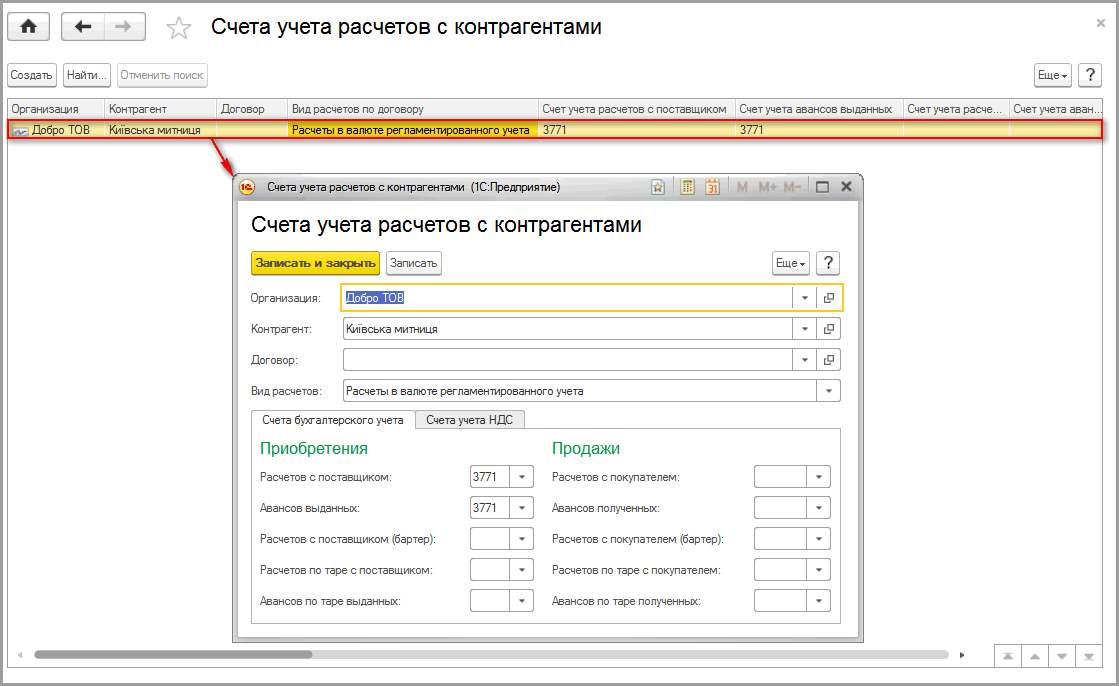Expand the Организация dropdown list

coord(805,298)
